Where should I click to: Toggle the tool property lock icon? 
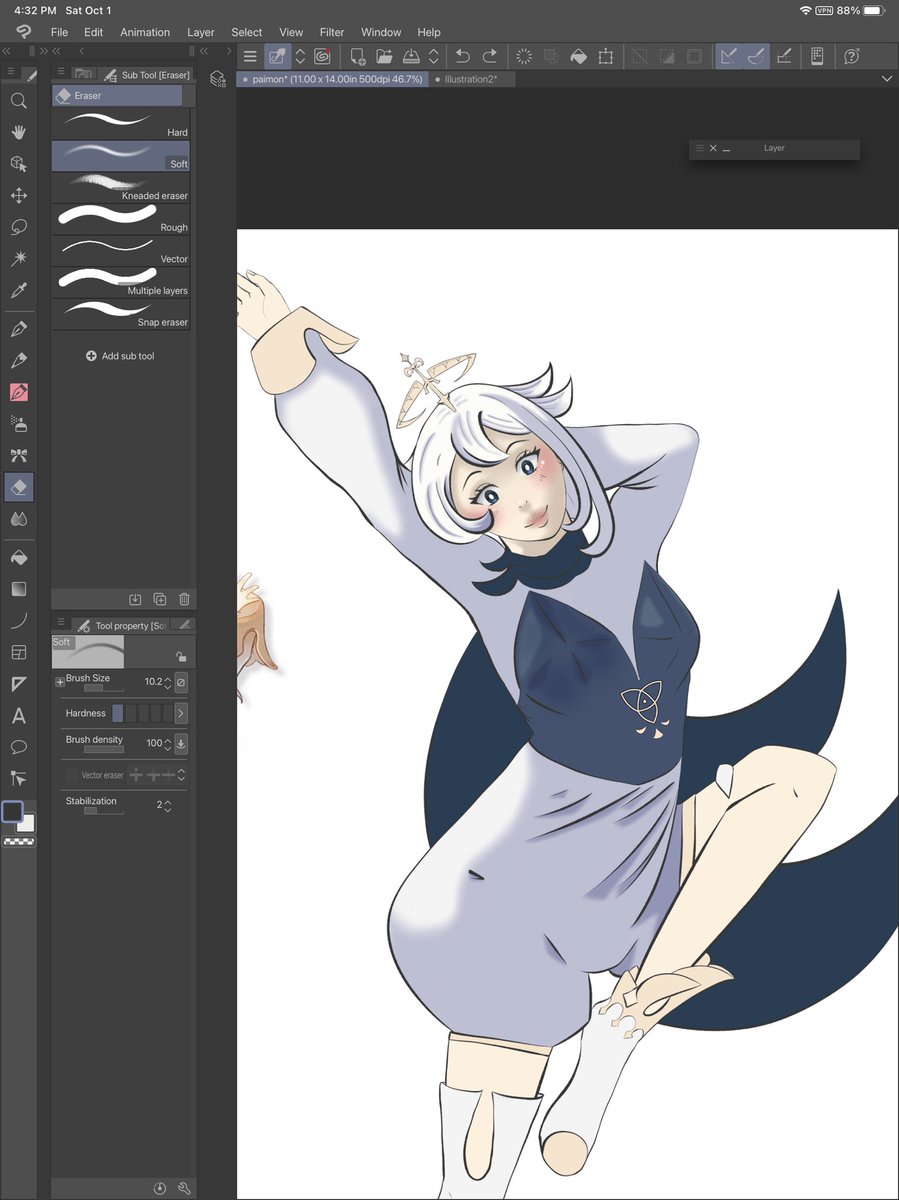pyautogui.click(x=181, y=657)
